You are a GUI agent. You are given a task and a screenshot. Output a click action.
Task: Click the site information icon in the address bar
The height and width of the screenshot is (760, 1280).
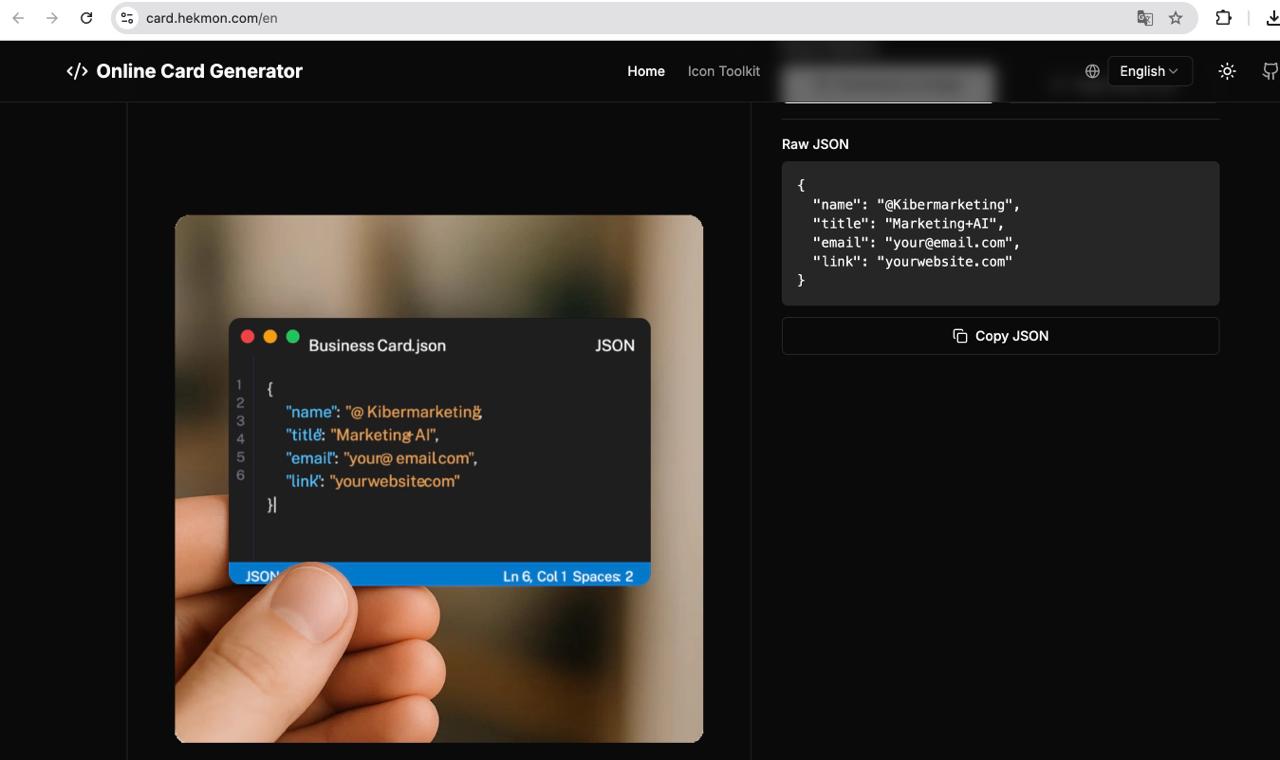pyautogui.click(x=127, y=17)
